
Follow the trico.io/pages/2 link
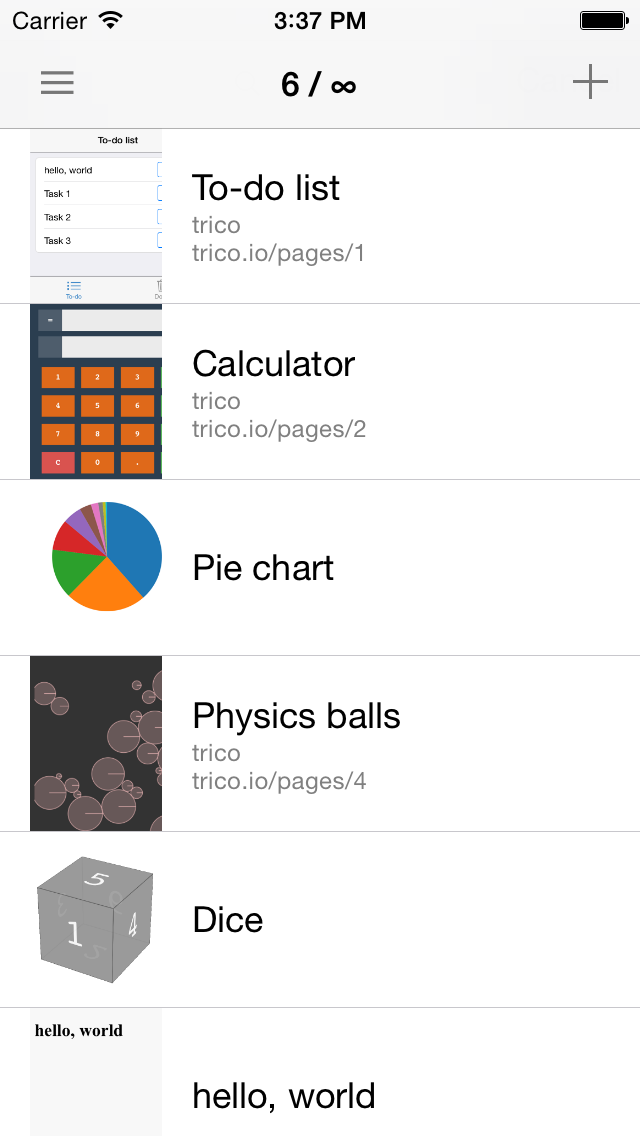click(279, 429)
